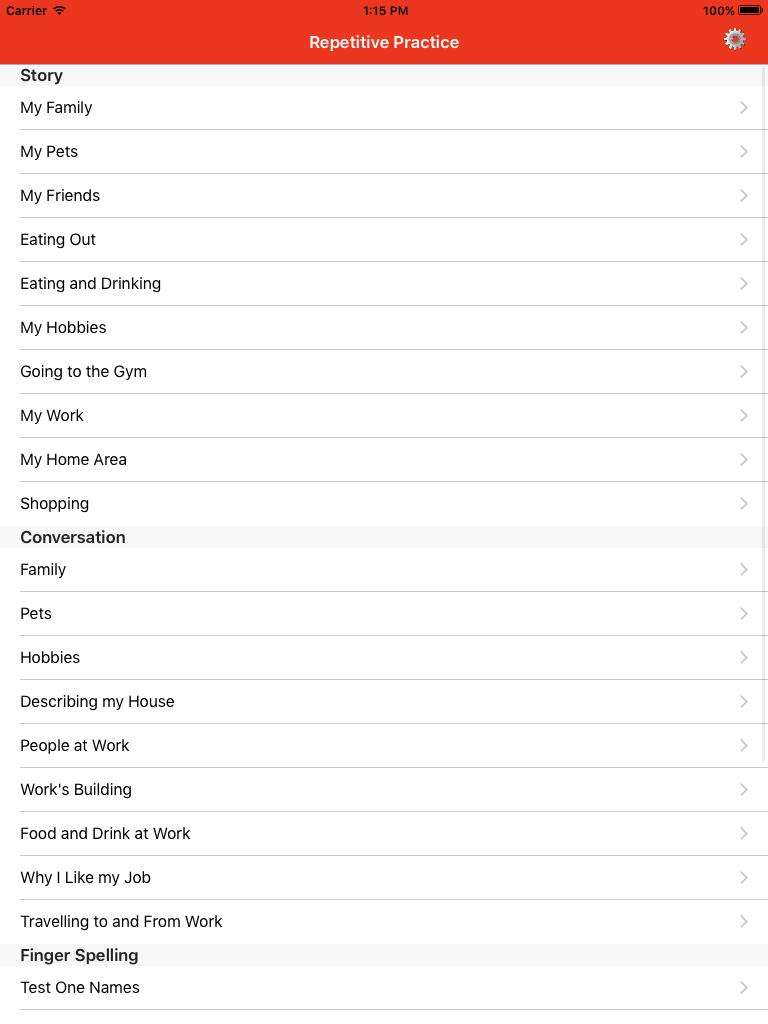The height and width of the screenshot is (1024, 768).
Task: Open My Hobbies story
Action: 384,327
